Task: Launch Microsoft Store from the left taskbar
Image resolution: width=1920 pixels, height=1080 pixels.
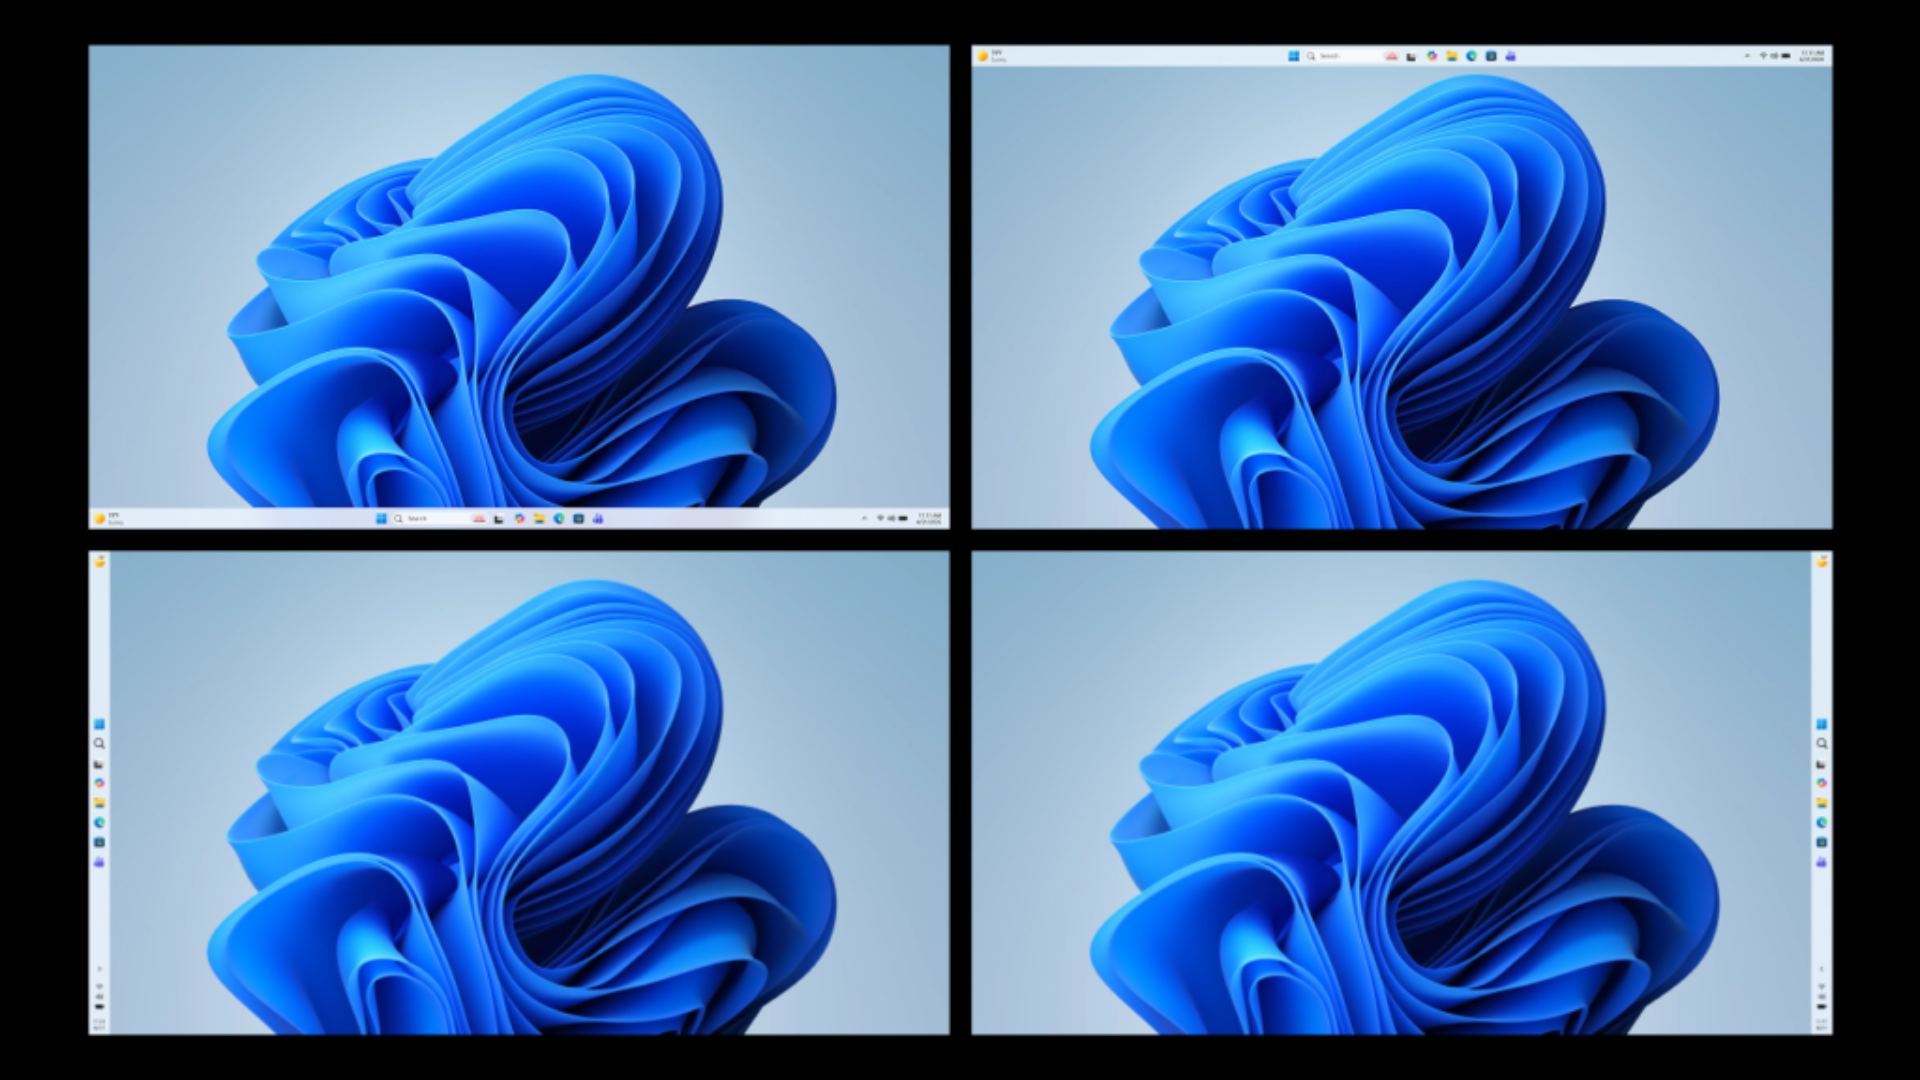Action: [99, 842]
